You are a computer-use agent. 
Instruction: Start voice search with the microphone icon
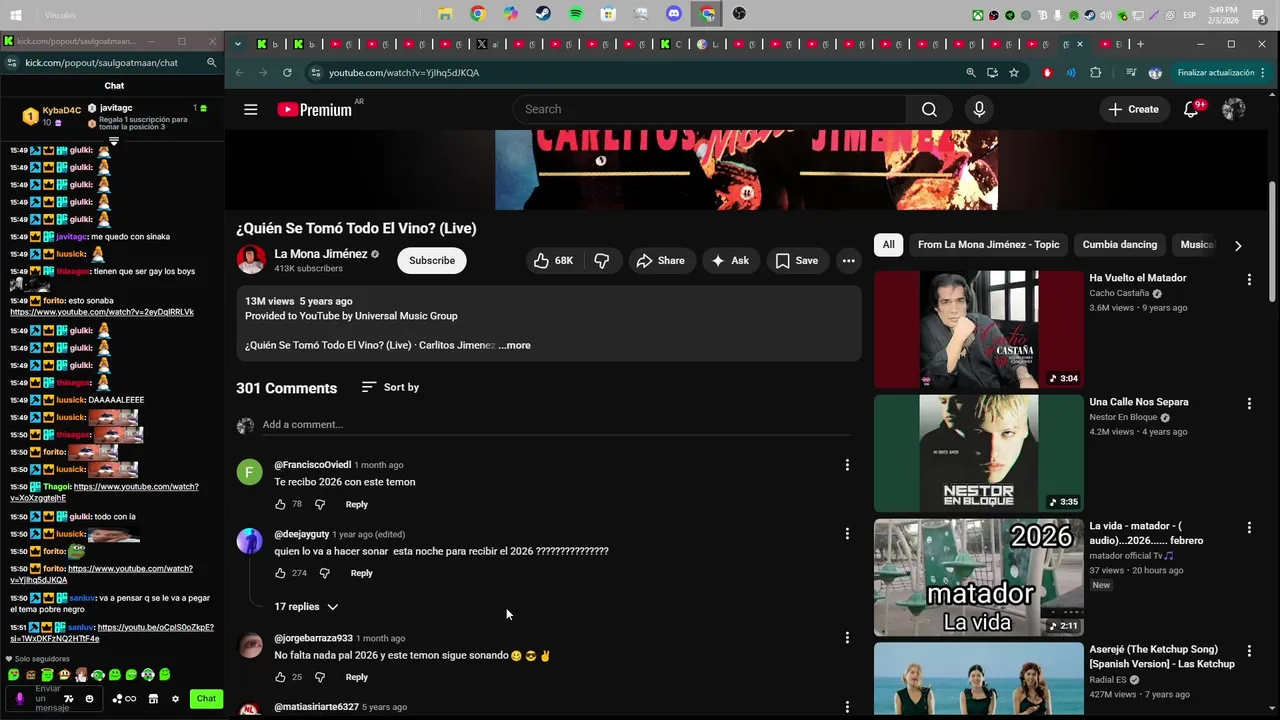[x=979, y=110]
